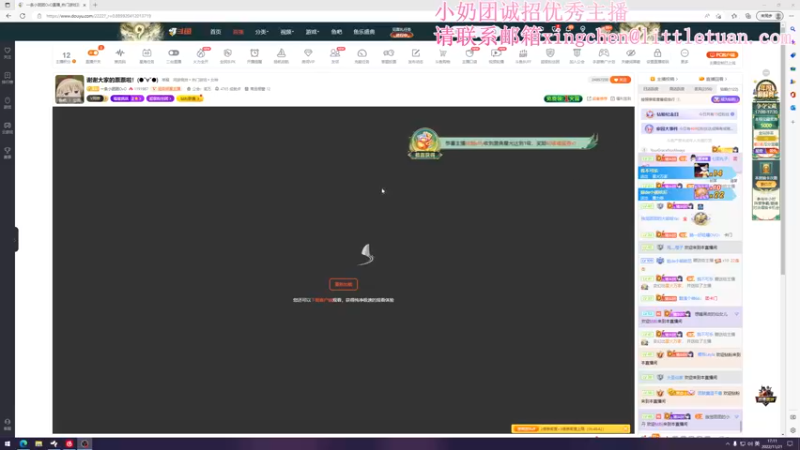This screenshot has height=450, width=800.
Task: Click the Douyu logo in the header
Action: 180,32
